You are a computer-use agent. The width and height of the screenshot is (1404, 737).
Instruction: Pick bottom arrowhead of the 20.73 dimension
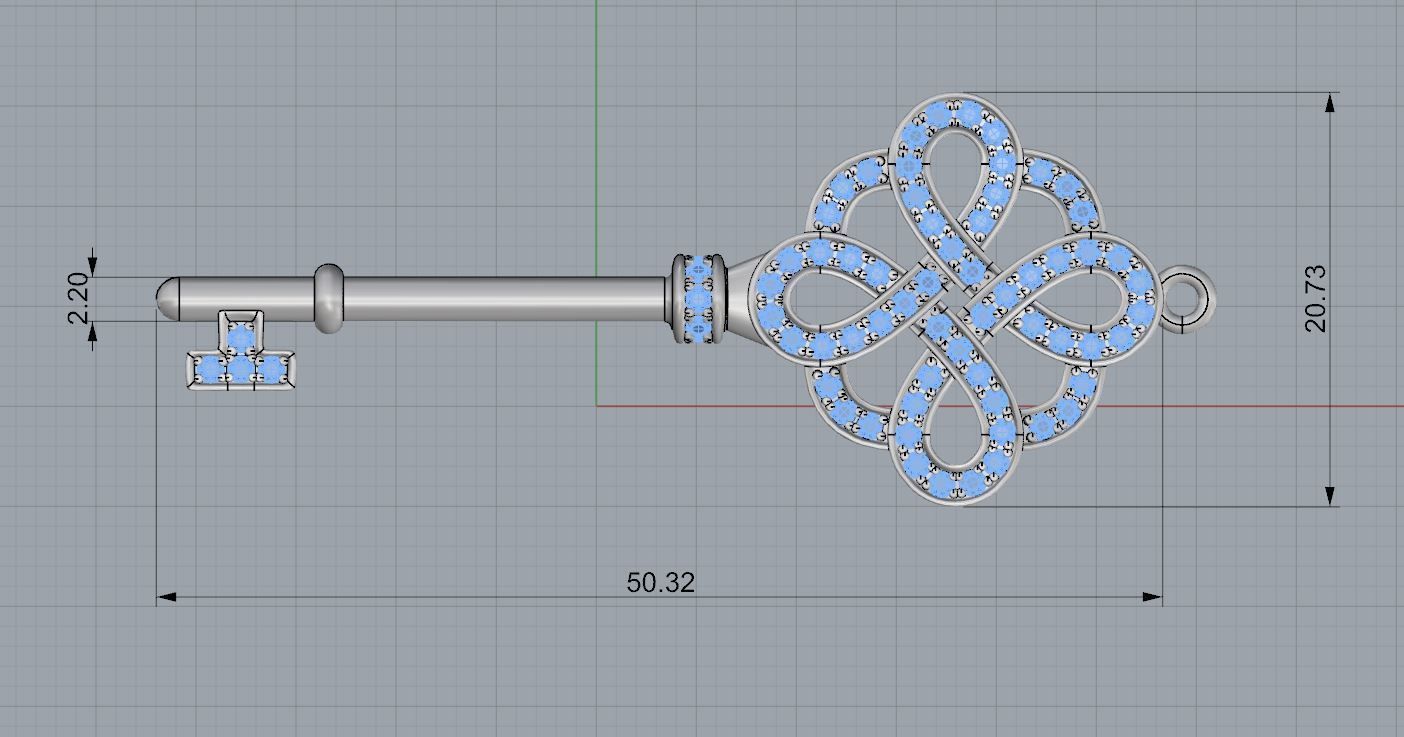coord(1331,496)
